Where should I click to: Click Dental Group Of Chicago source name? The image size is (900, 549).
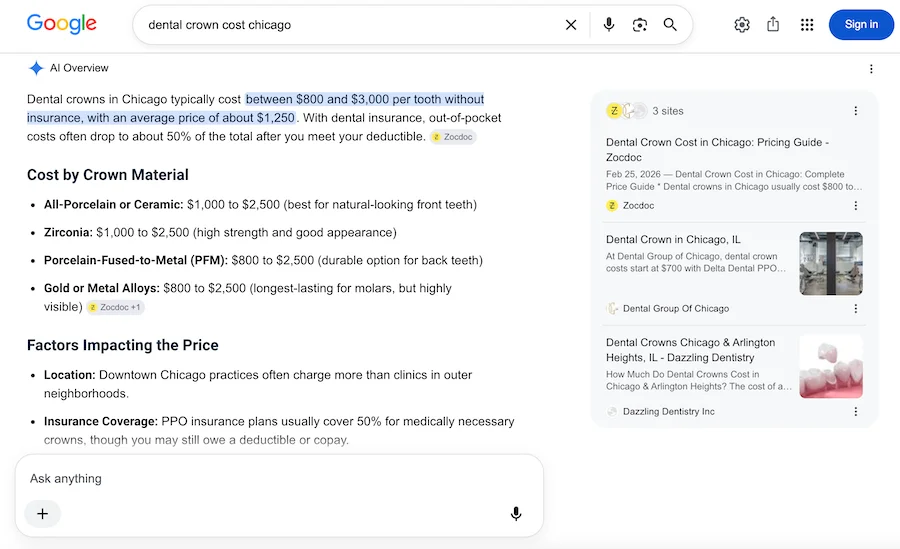tap(676, 308)
